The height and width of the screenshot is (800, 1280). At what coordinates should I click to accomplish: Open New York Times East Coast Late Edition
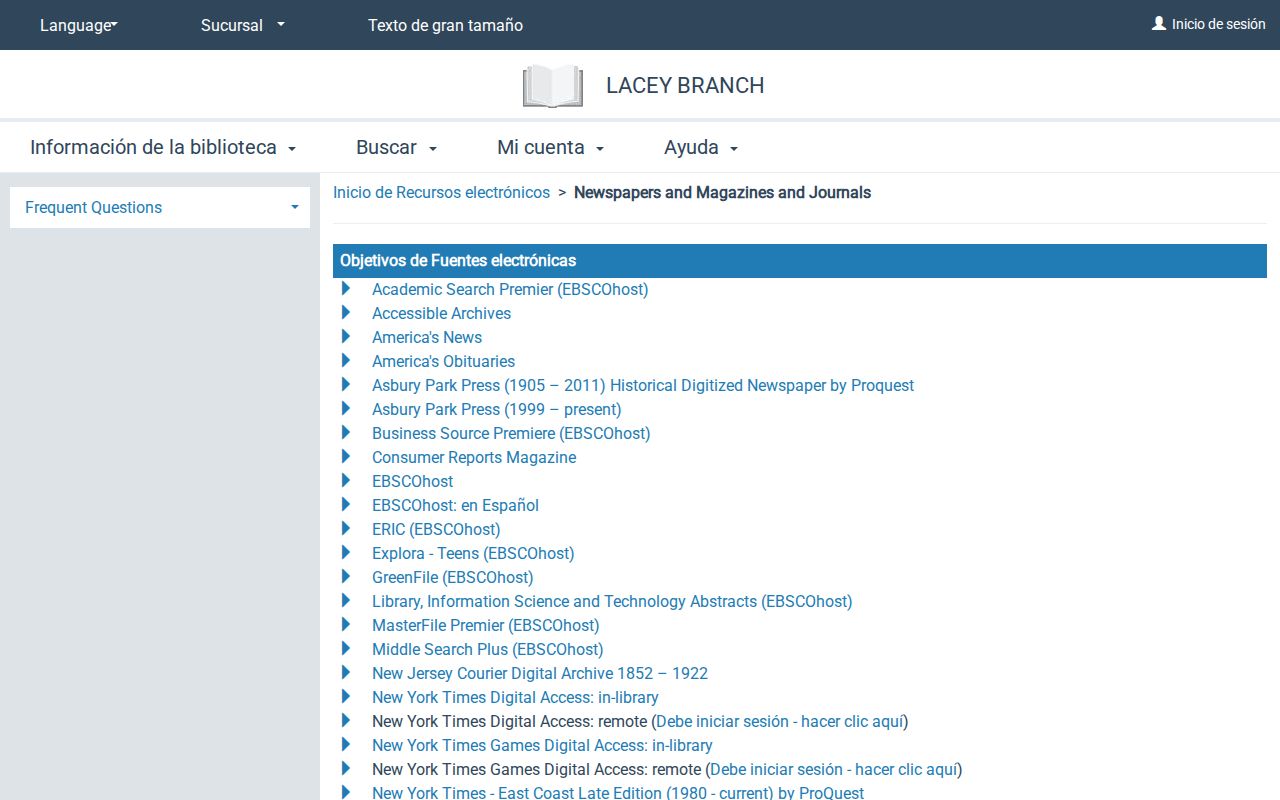click(x=618, y=793)
